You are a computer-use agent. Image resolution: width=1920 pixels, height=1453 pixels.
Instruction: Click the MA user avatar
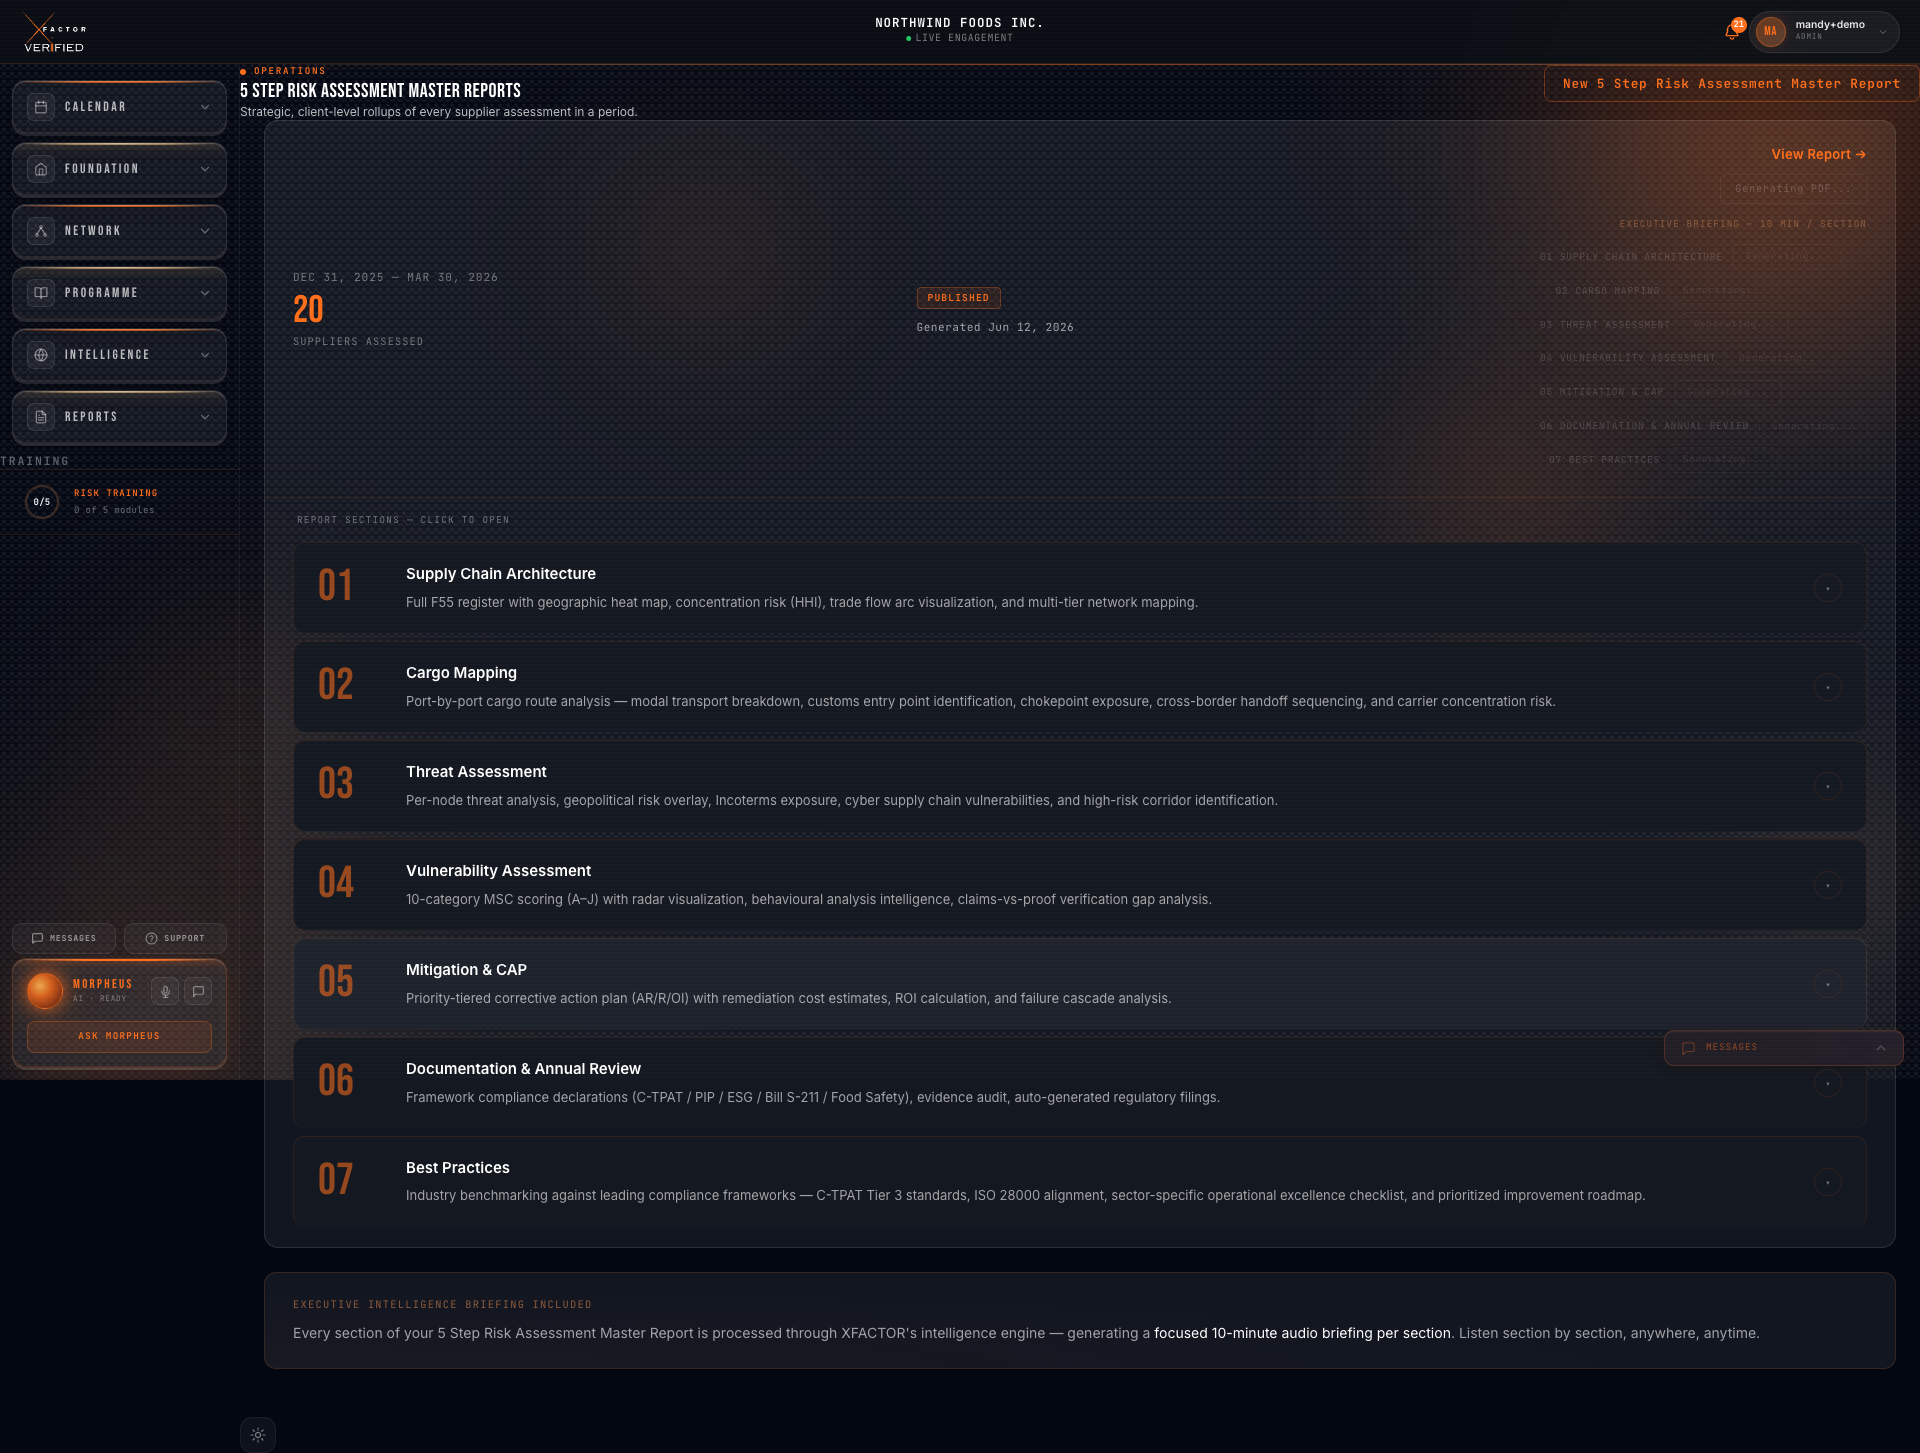[x=1770, y=31]
